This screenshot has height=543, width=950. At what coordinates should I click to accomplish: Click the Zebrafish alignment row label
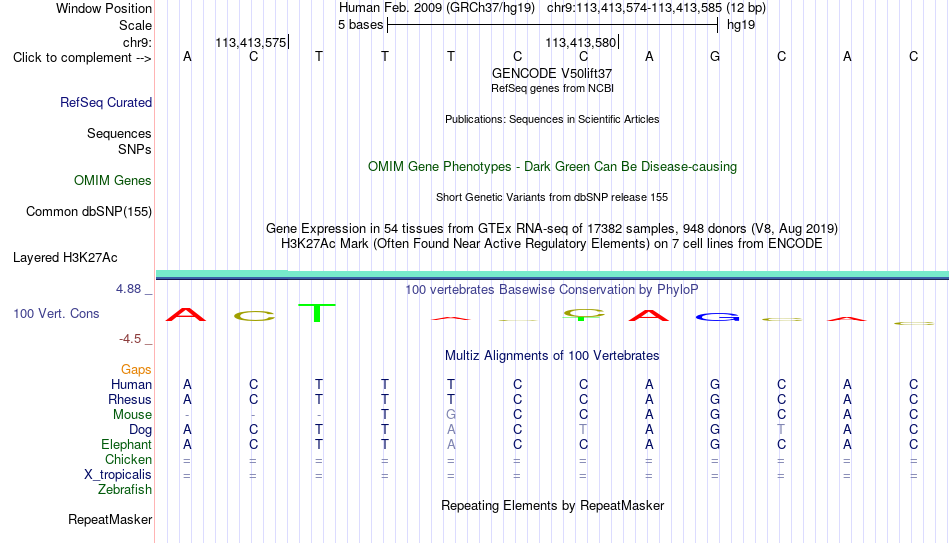click(x=125, y=489)
